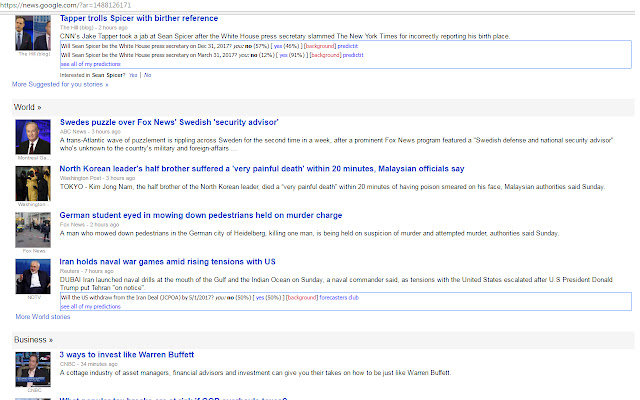640x400 pixels.
Task: Open the 'Business »' section header
Action: [x=33, y=340]
